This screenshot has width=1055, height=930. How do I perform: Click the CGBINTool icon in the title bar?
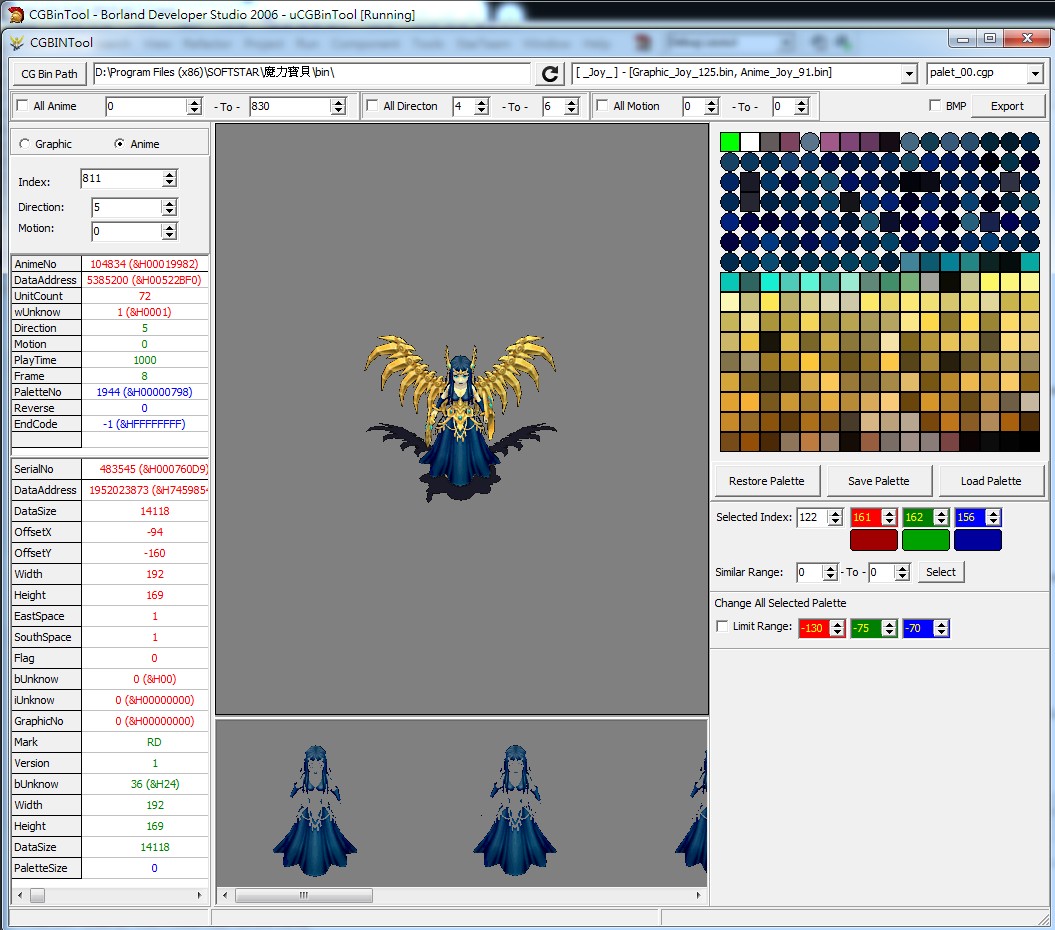[x=17, y=43]
